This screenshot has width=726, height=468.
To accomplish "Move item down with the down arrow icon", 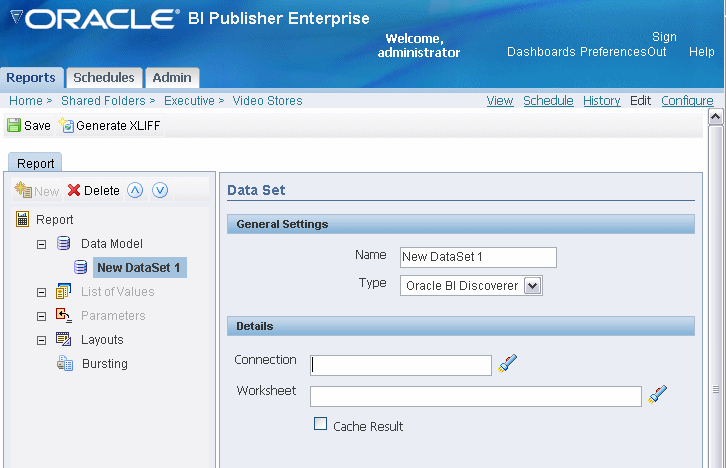I will pos(160,190).
